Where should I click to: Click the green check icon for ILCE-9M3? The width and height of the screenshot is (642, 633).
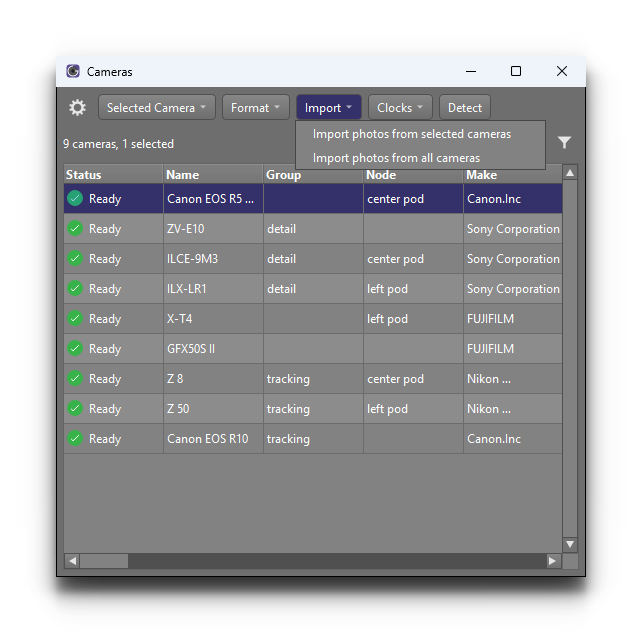(x=75, y=258)
